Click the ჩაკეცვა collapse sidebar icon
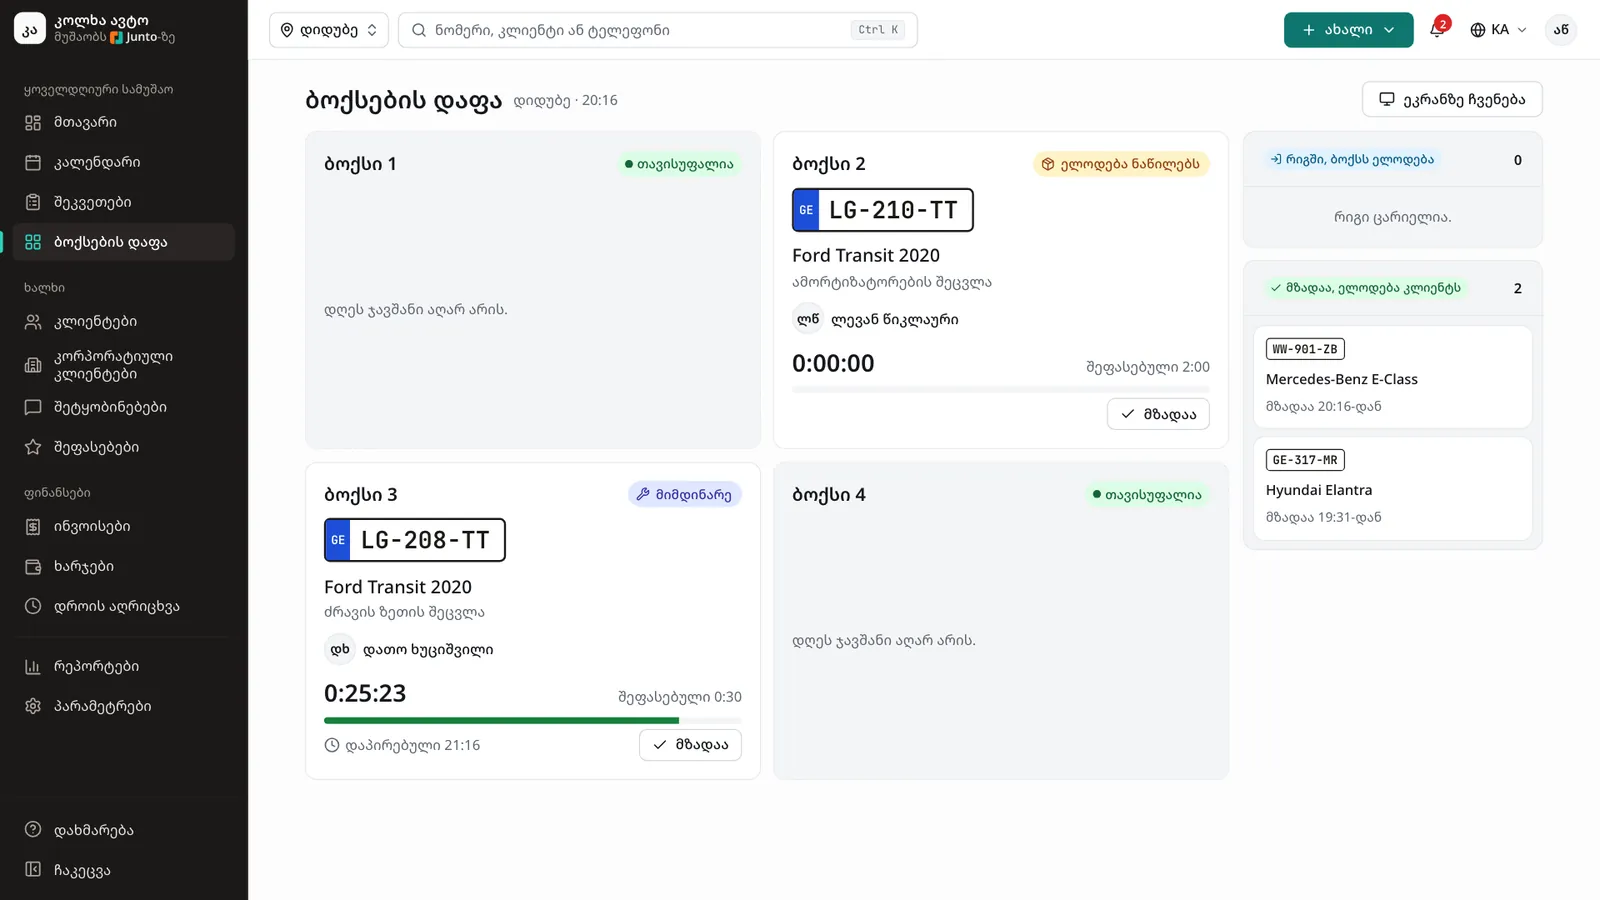 33,870
